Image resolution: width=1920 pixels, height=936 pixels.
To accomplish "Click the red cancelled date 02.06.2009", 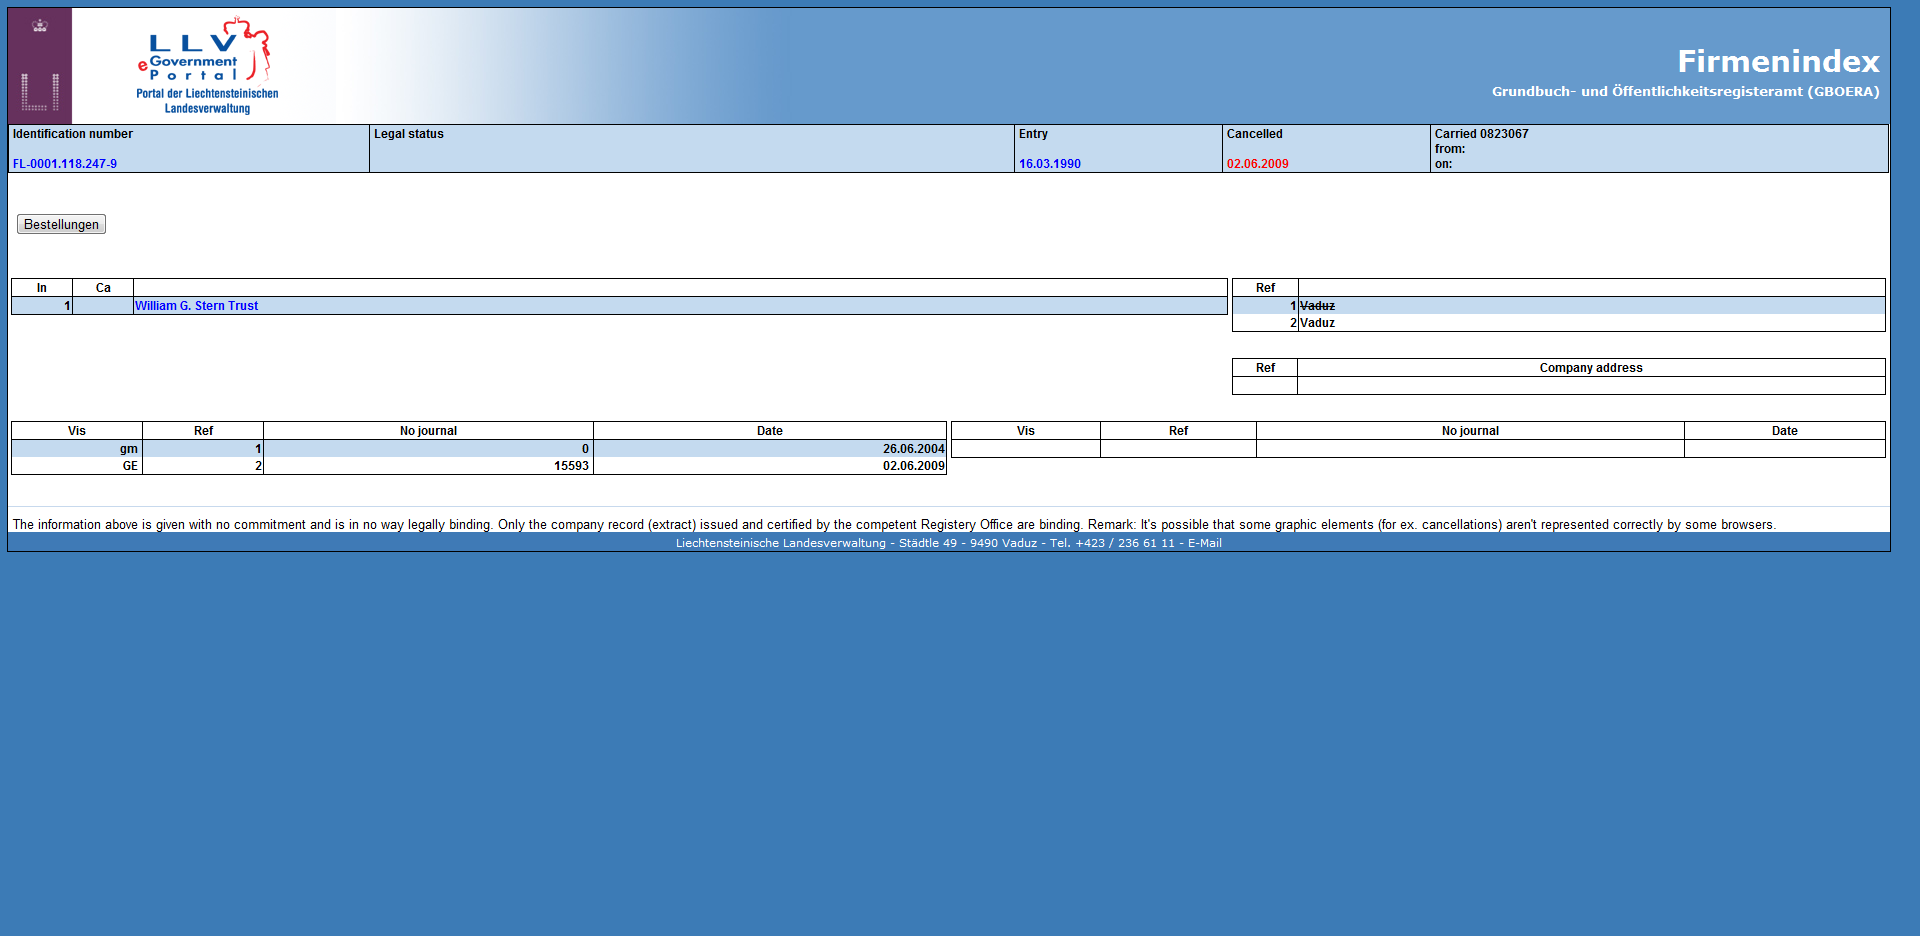I will click(1257, 164).
